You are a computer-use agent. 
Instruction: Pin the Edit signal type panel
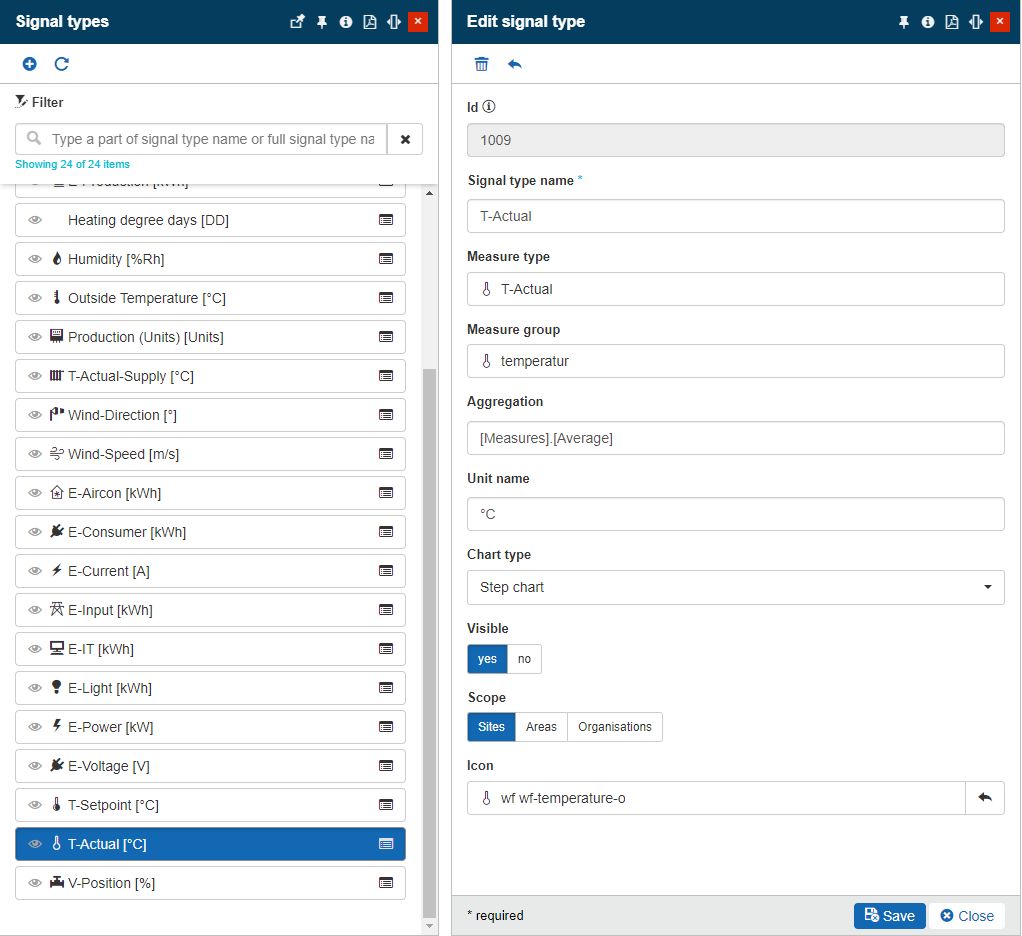904,22
